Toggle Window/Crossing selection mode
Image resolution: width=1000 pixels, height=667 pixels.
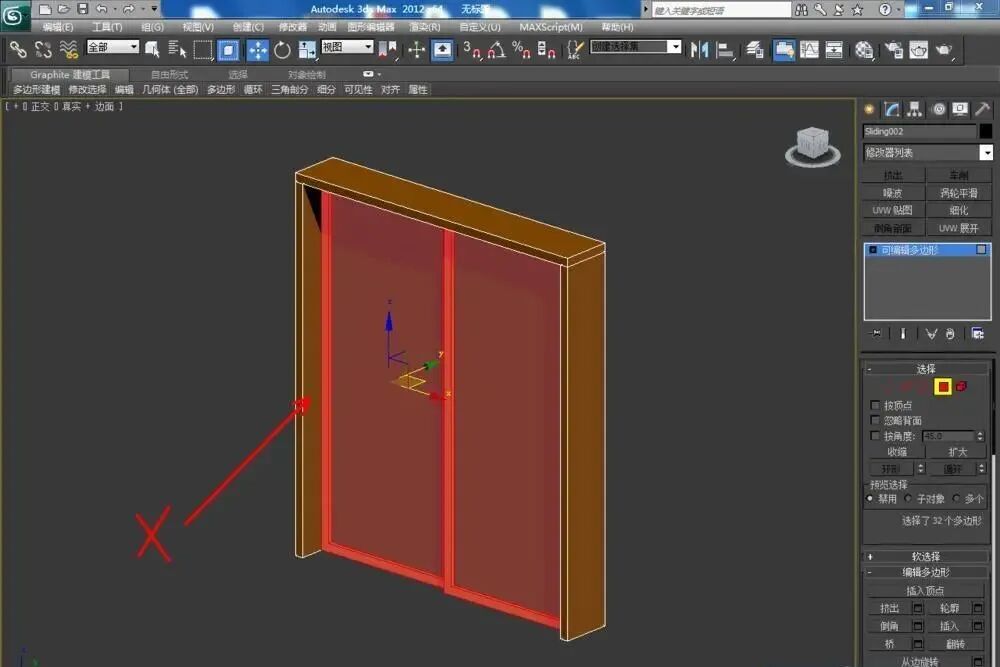pyautogui.click(x=228, y=50)
